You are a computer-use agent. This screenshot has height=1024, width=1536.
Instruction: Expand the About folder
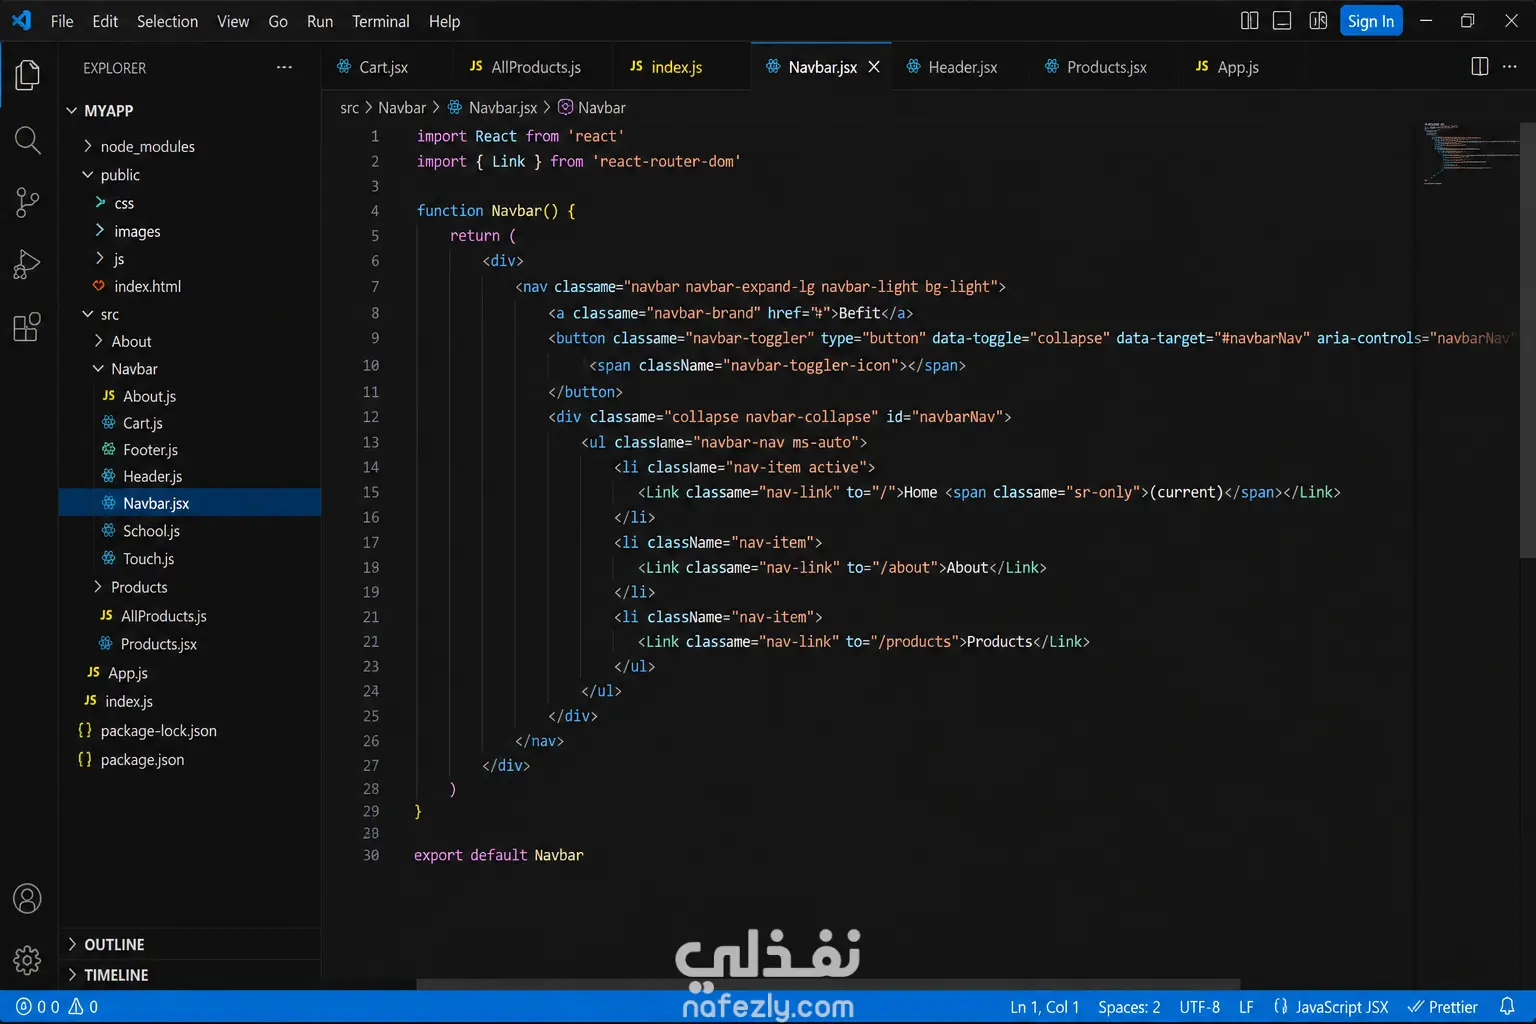tap(131, 341)
